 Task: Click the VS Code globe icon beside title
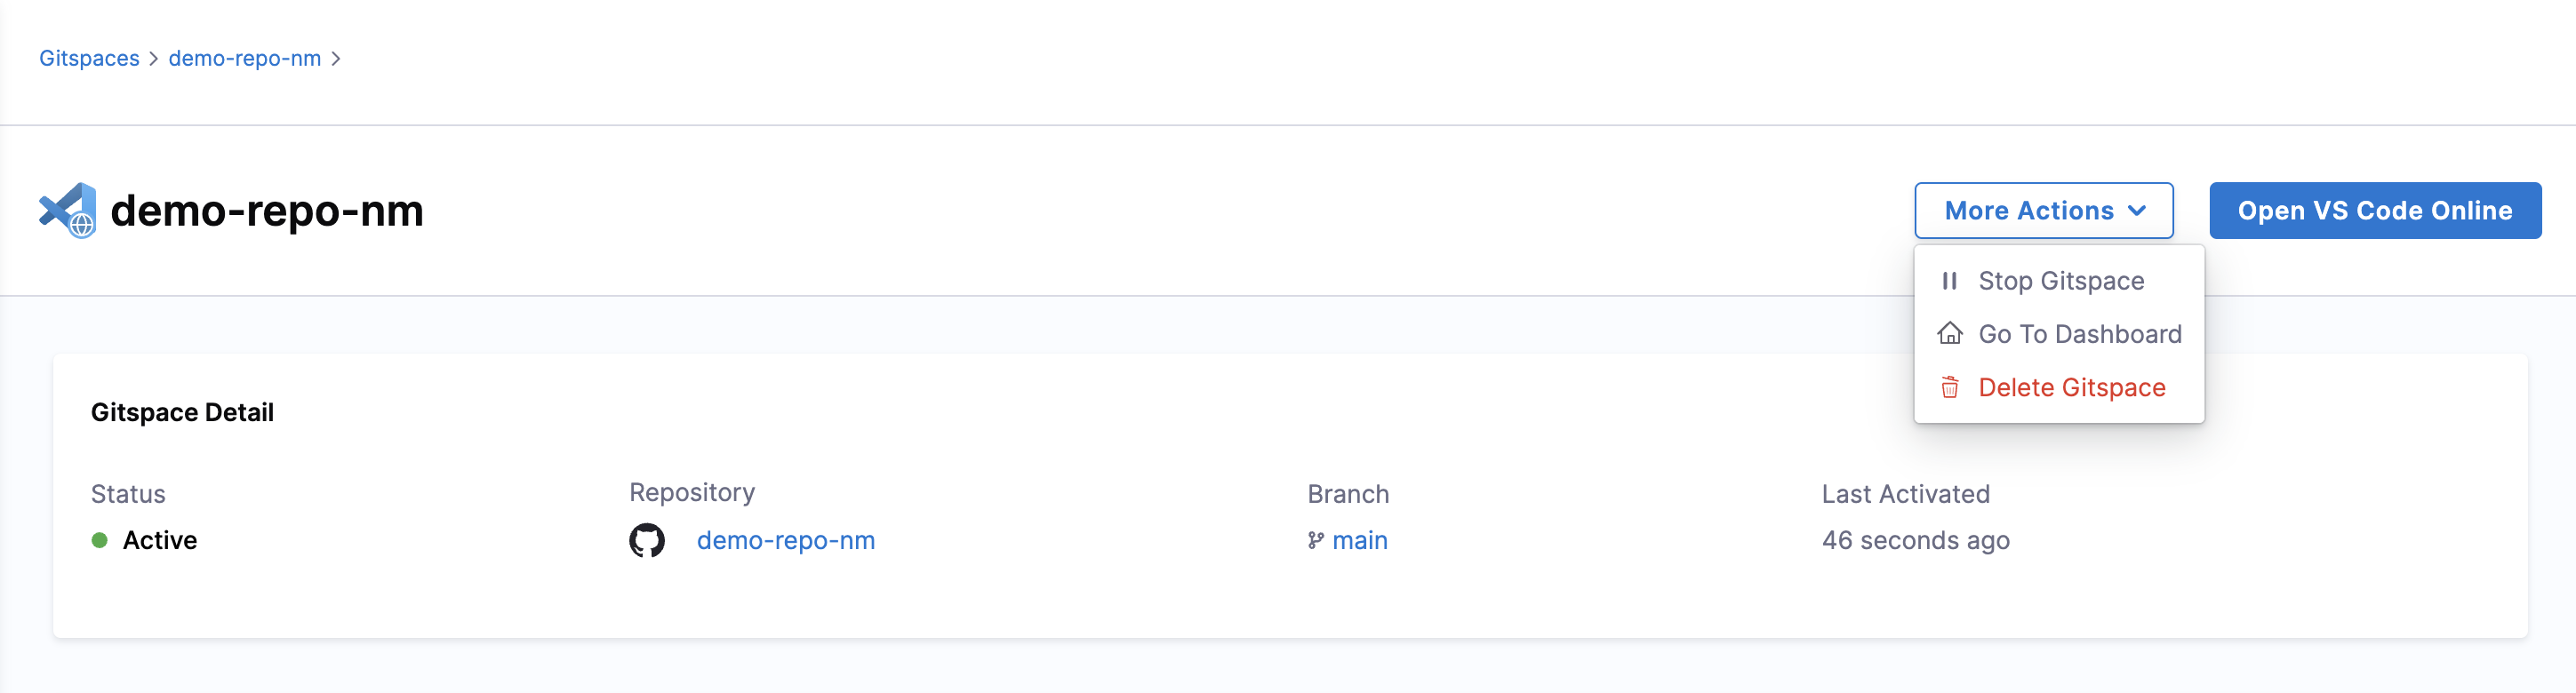tap(68, 210)
